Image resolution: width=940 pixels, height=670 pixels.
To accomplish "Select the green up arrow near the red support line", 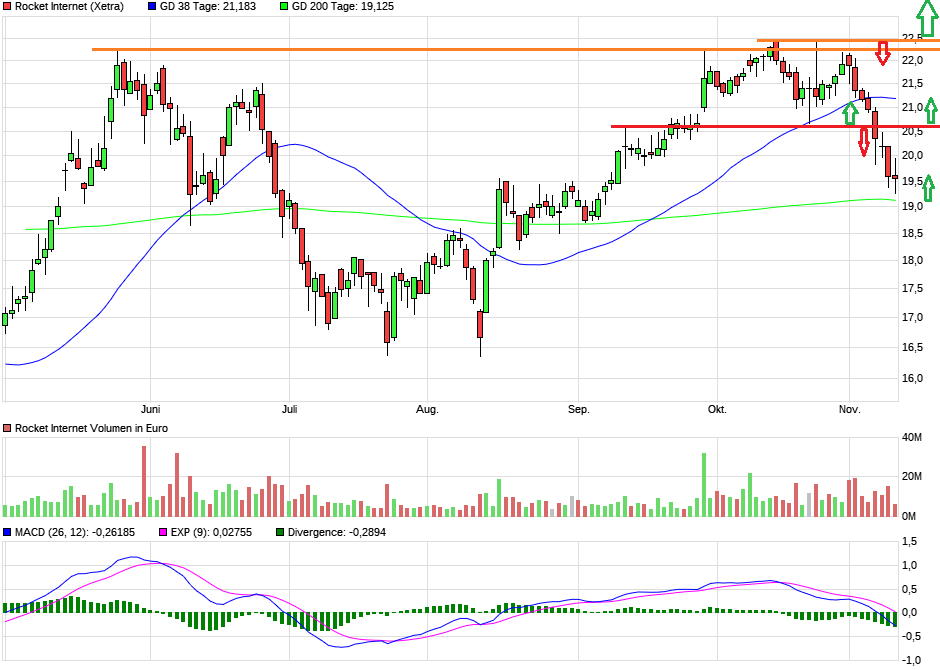I will click(851, 113).
